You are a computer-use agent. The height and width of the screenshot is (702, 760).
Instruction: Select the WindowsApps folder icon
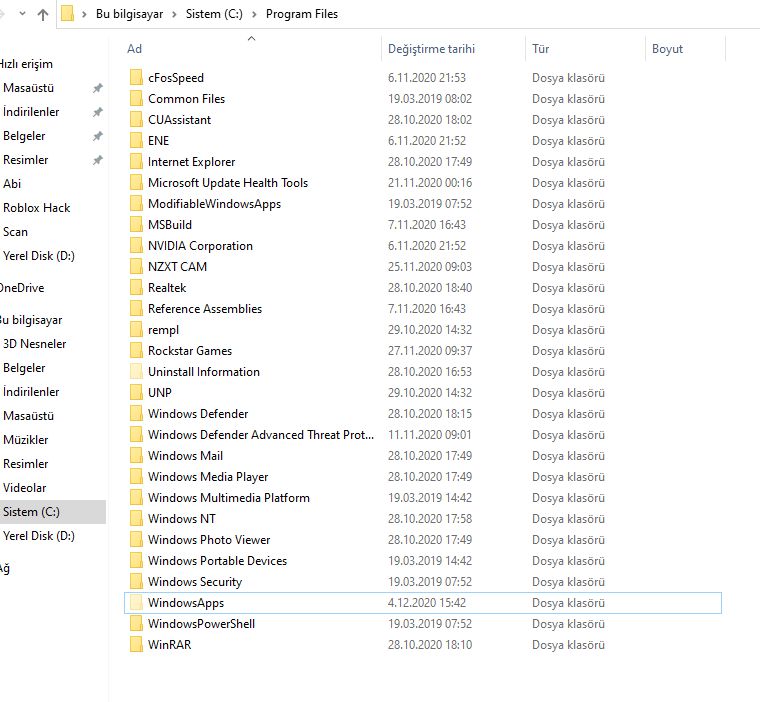click(136, 603)
